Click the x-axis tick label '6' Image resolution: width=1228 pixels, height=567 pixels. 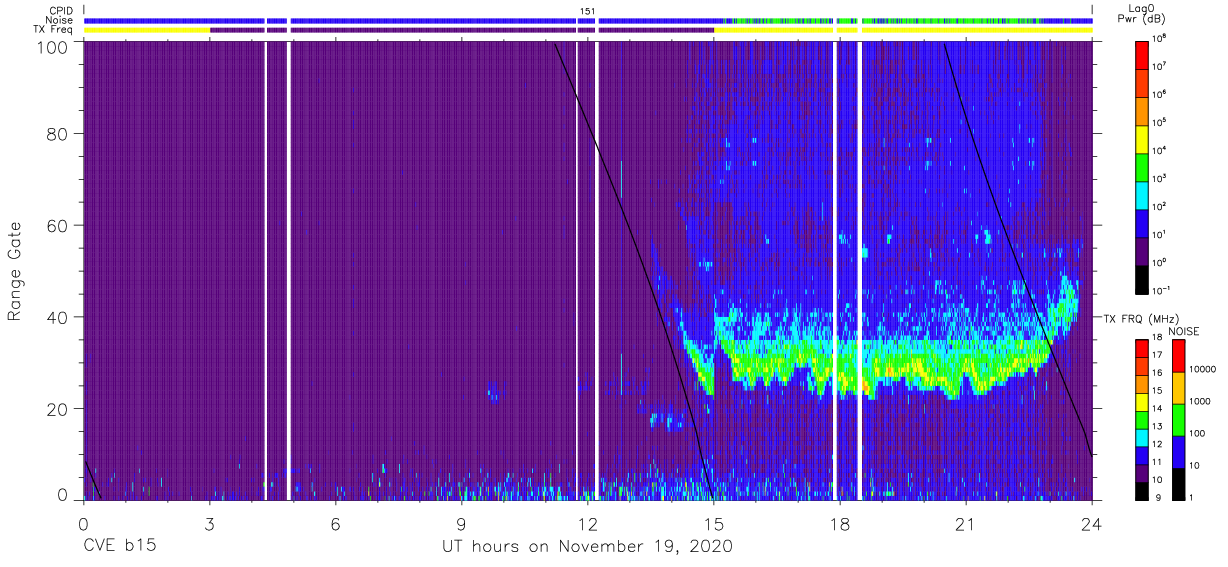click(x=335, y=524)
